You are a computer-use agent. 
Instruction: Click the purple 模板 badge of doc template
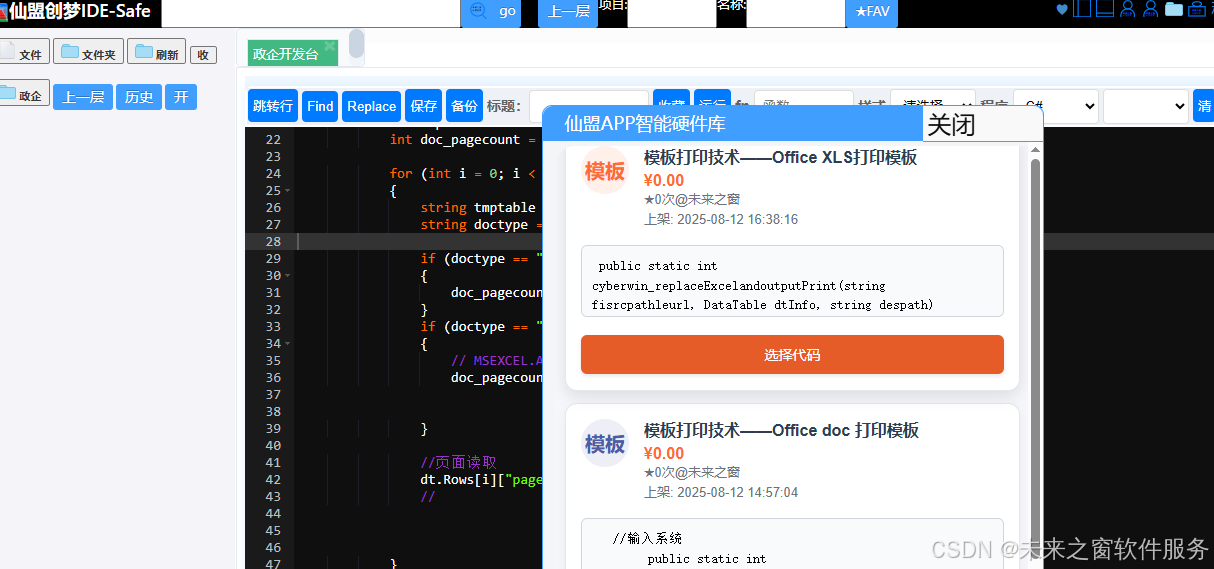[x=605, y=444]
